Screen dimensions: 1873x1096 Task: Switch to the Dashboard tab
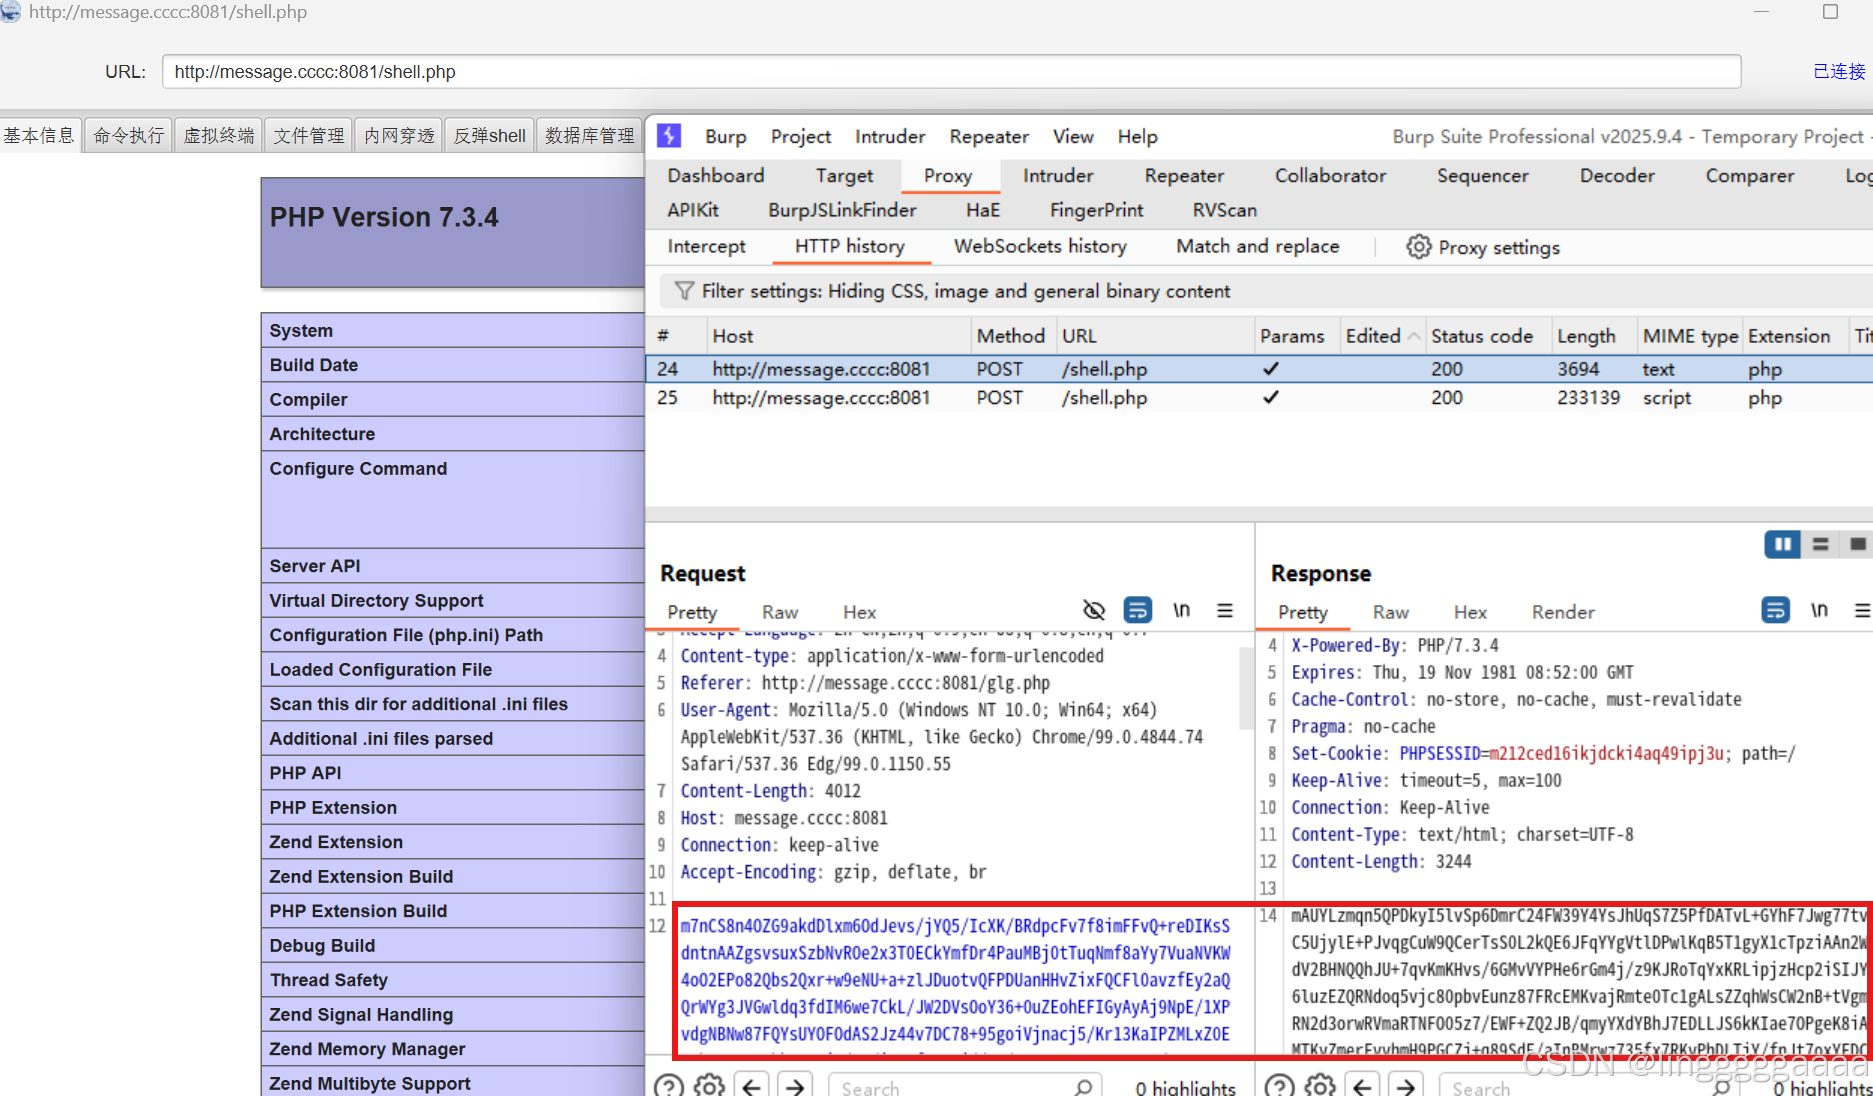(x=716, y=176)
